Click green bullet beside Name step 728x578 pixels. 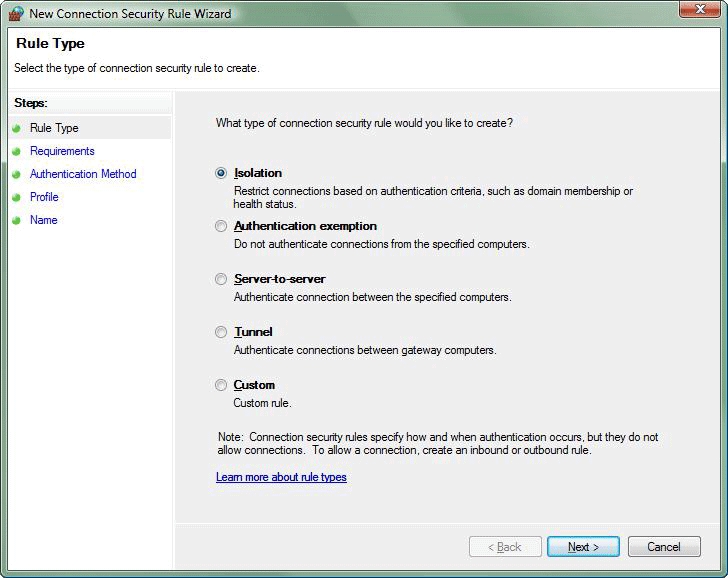(17, 220)
